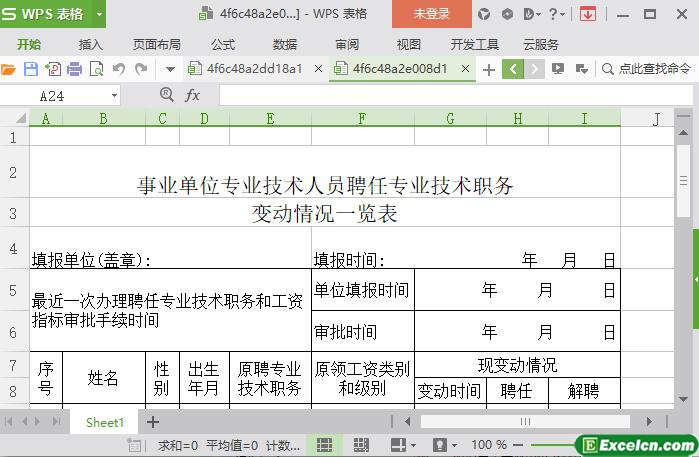Close the 4f6c48a2e008d1 document tab
This screenshot has height=457, width=699.
pyautogui.click(x=465, y=69)
